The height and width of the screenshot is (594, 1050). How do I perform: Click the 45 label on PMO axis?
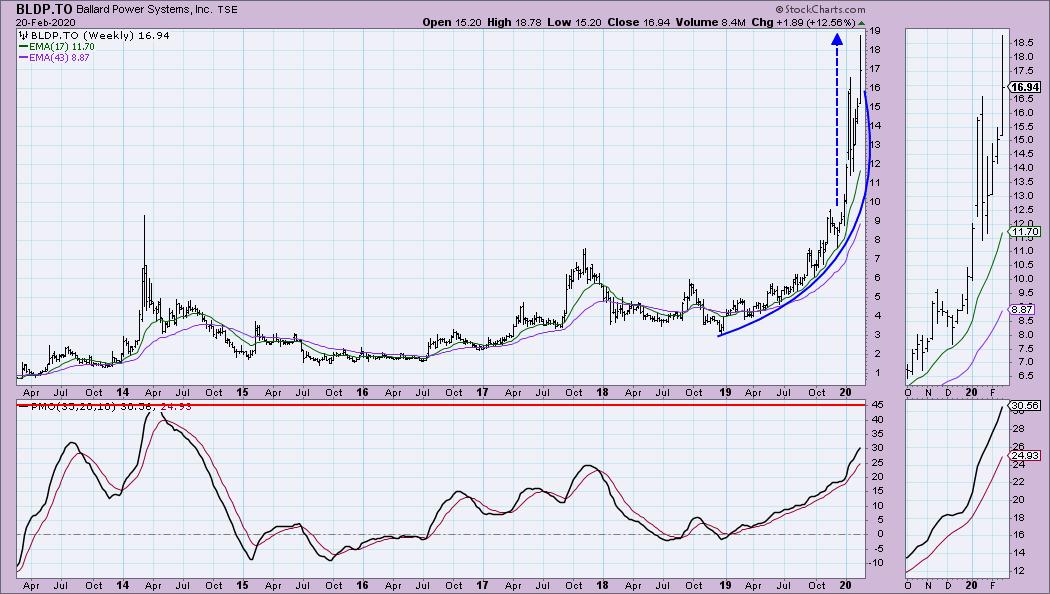[x=876, y=404]
